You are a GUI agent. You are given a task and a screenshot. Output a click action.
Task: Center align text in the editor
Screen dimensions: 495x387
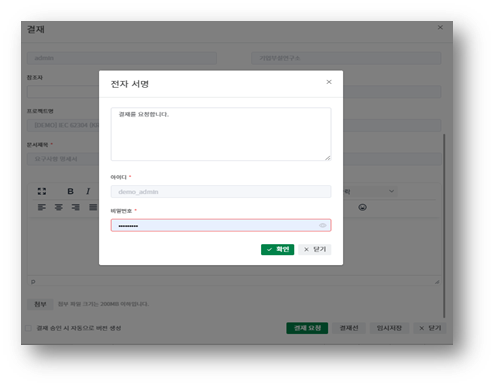59,207
